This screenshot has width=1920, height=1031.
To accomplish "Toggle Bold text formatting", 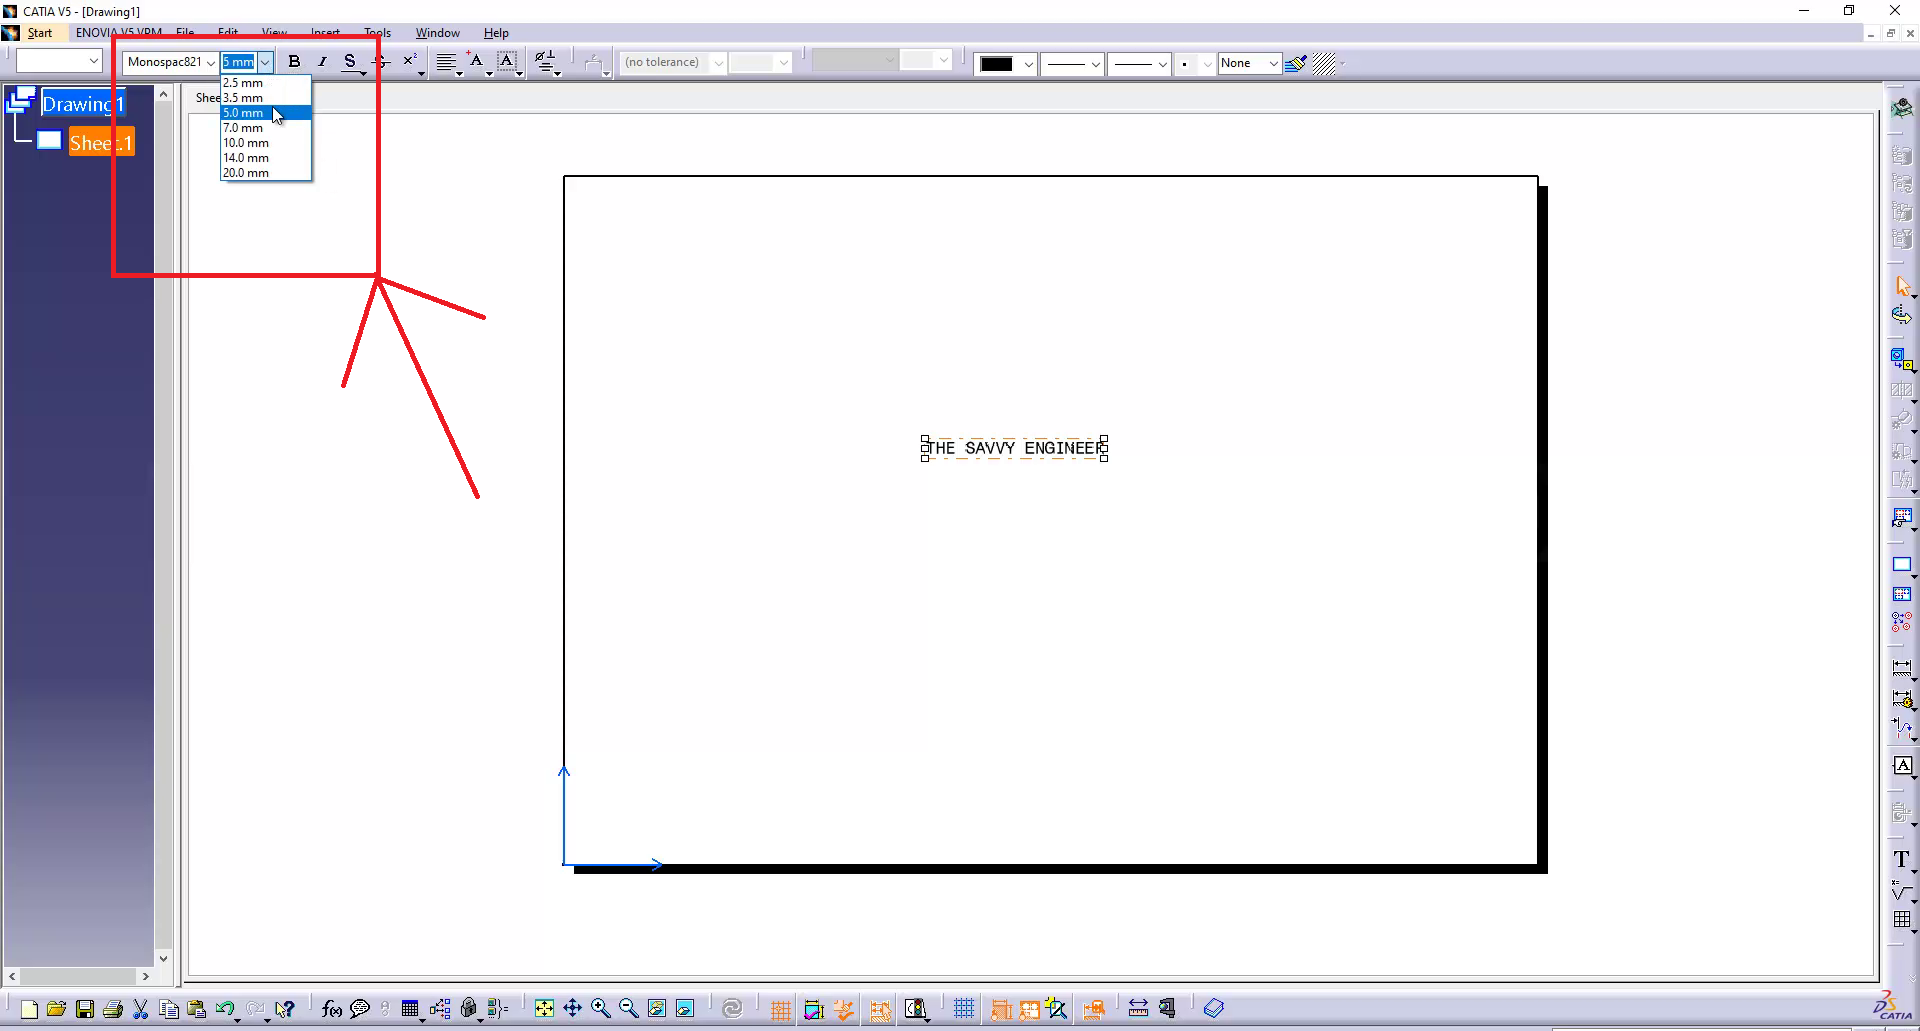I will [x=294, y=62].
